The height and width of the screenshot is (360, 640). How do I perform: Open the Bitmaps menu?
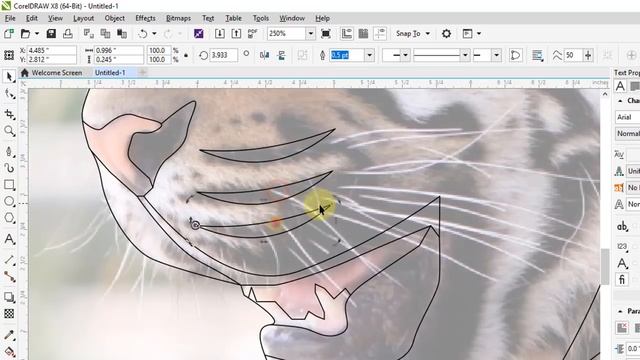pos(178,18)
